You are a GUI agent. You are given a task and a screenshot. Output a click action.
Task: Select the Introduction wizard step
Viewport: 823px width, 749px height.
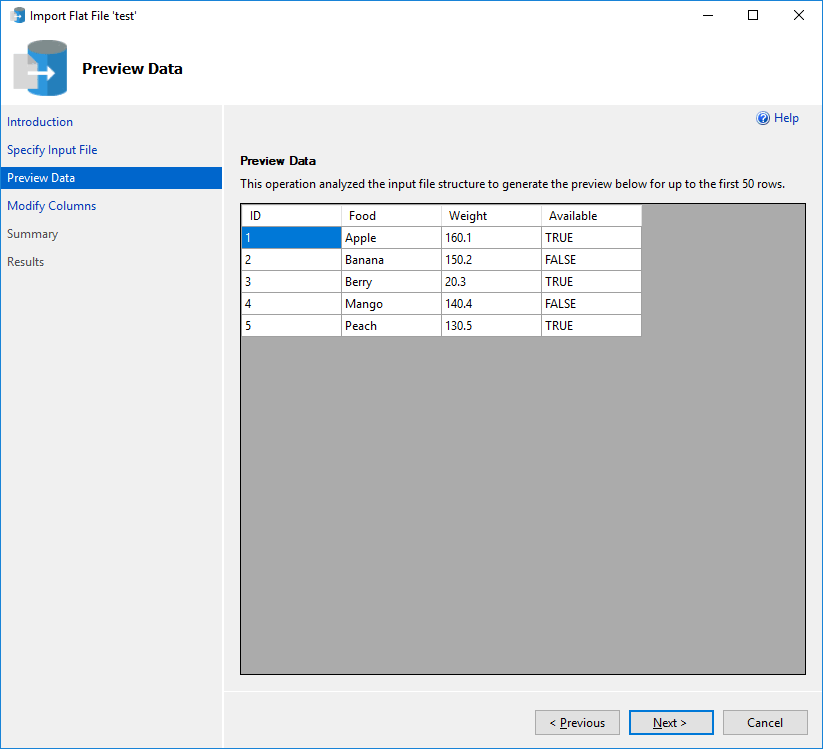[x=40, y=121]
